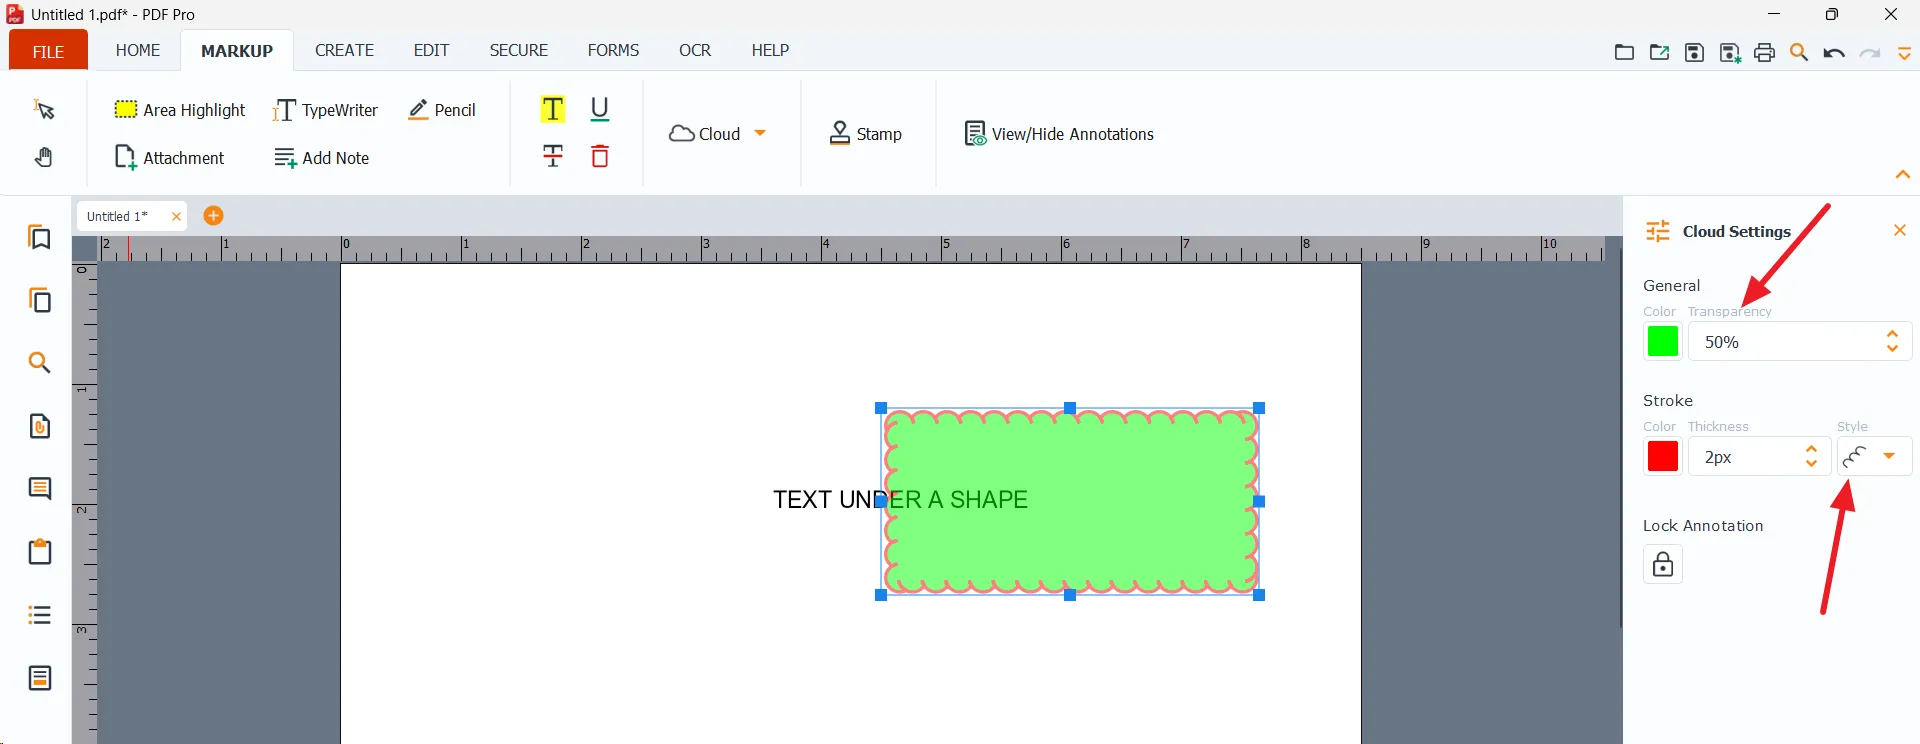Image resolution: width=1920 pixels, height=744 pixels.
Task: Add a new document tab
Action: coord(213,216)
